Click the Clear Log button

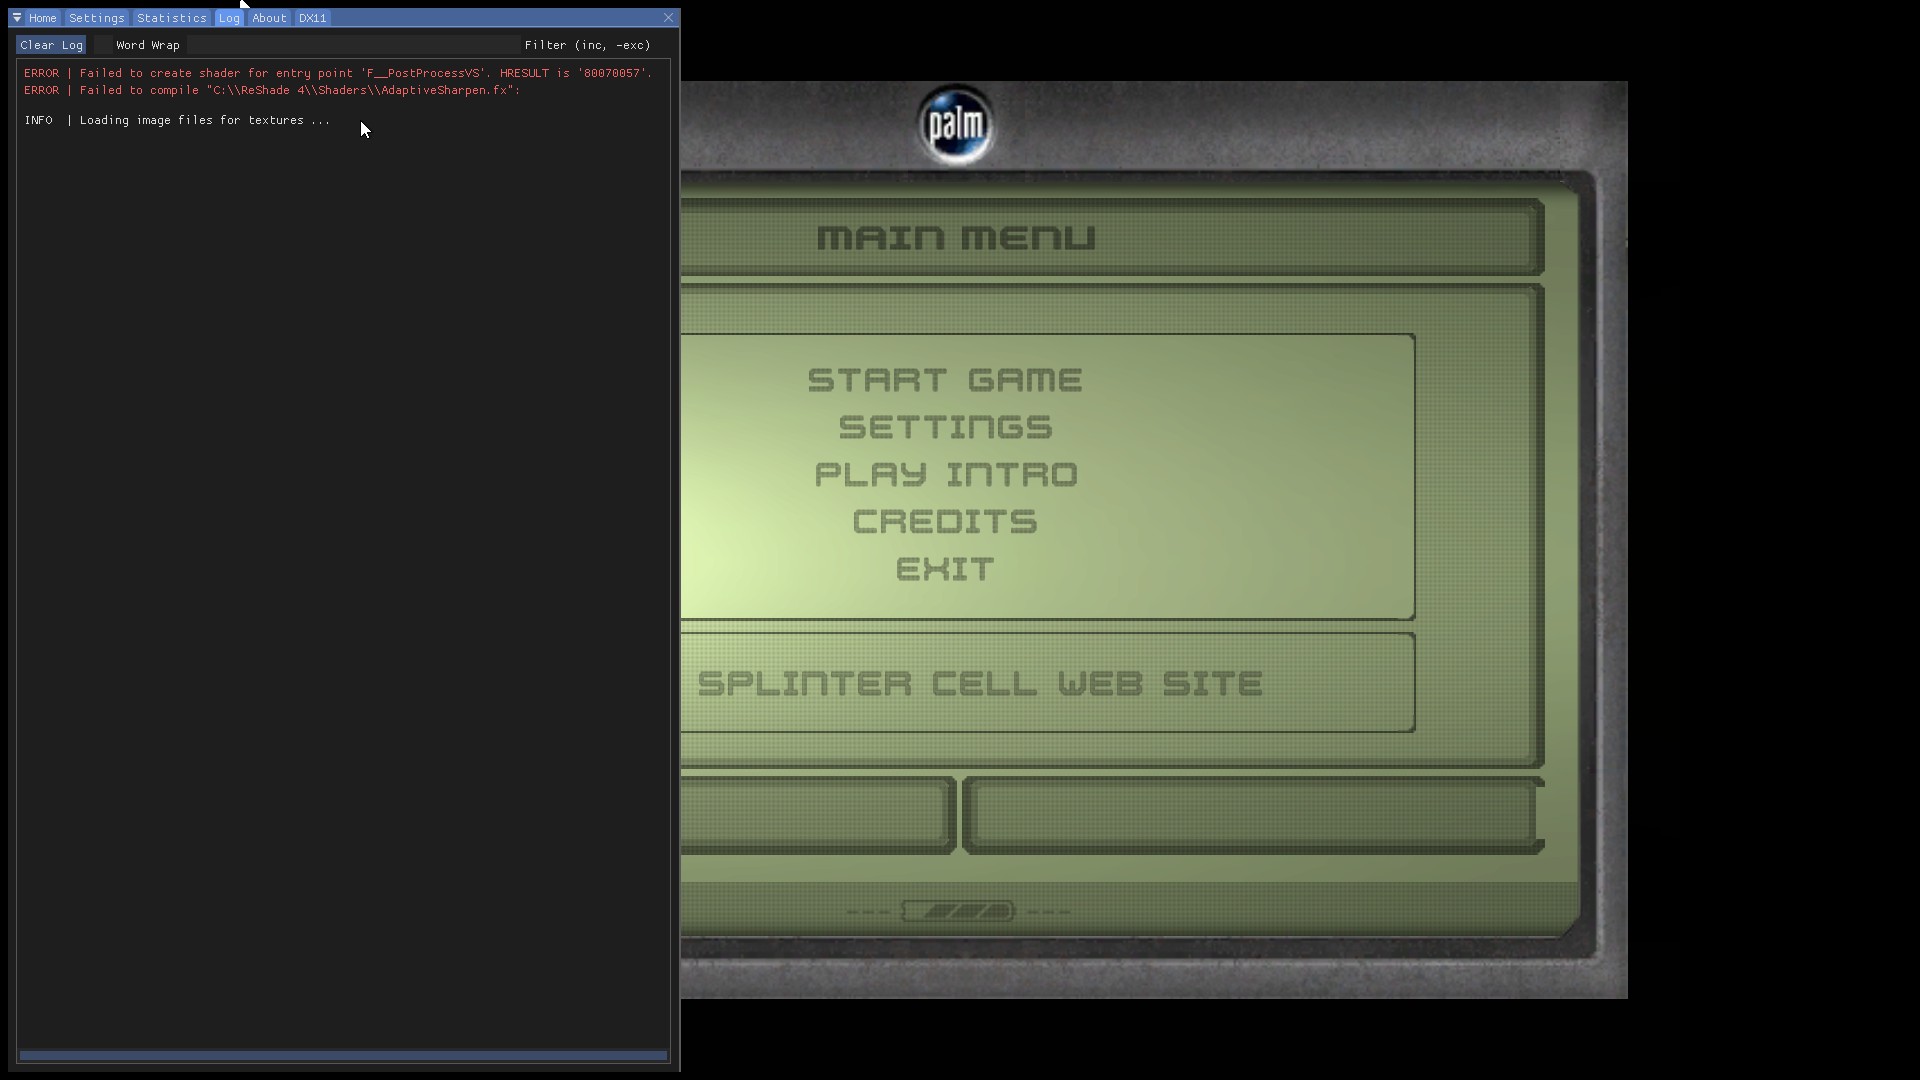tap(51, 45)
